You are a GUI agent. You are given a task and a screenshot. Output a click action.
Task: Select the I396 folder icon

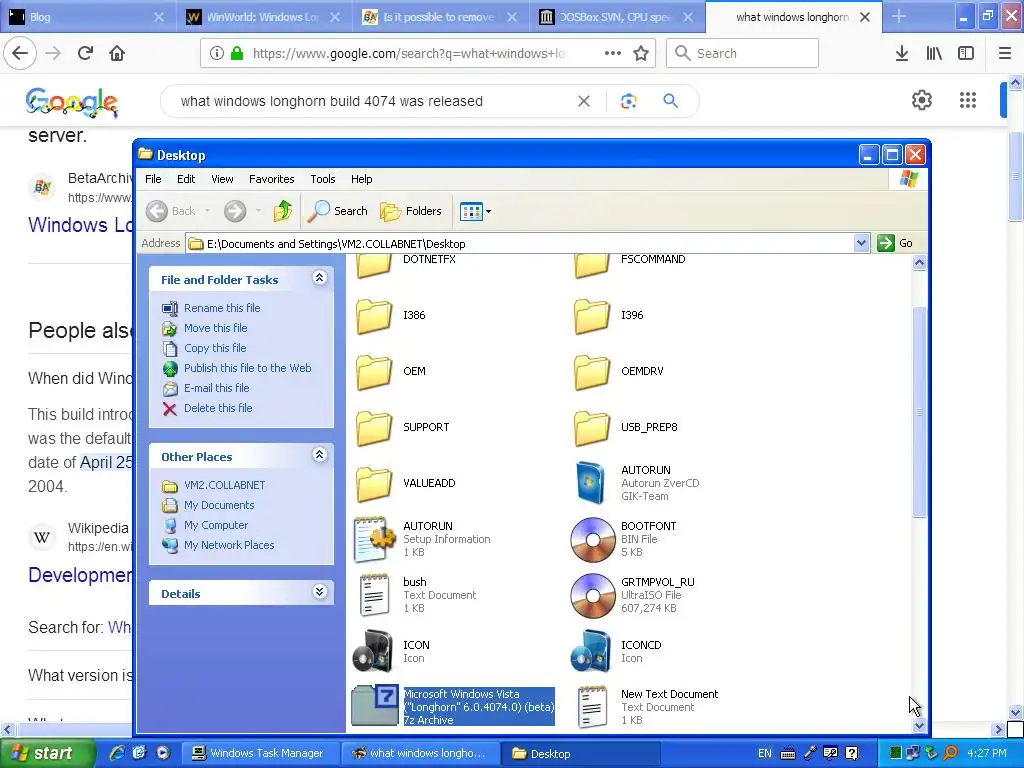pos(592,316)
